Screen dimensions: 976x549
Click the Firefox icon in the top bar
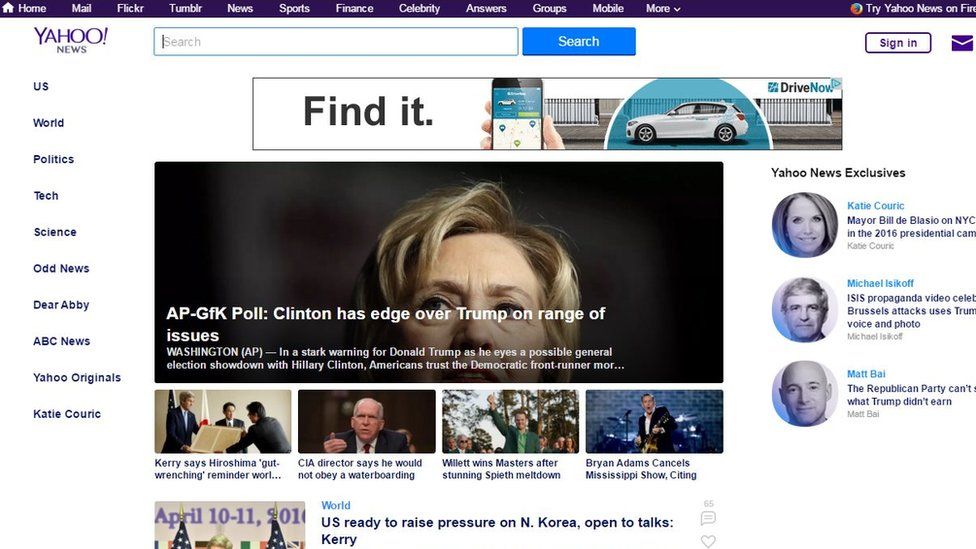click(856, 9)
